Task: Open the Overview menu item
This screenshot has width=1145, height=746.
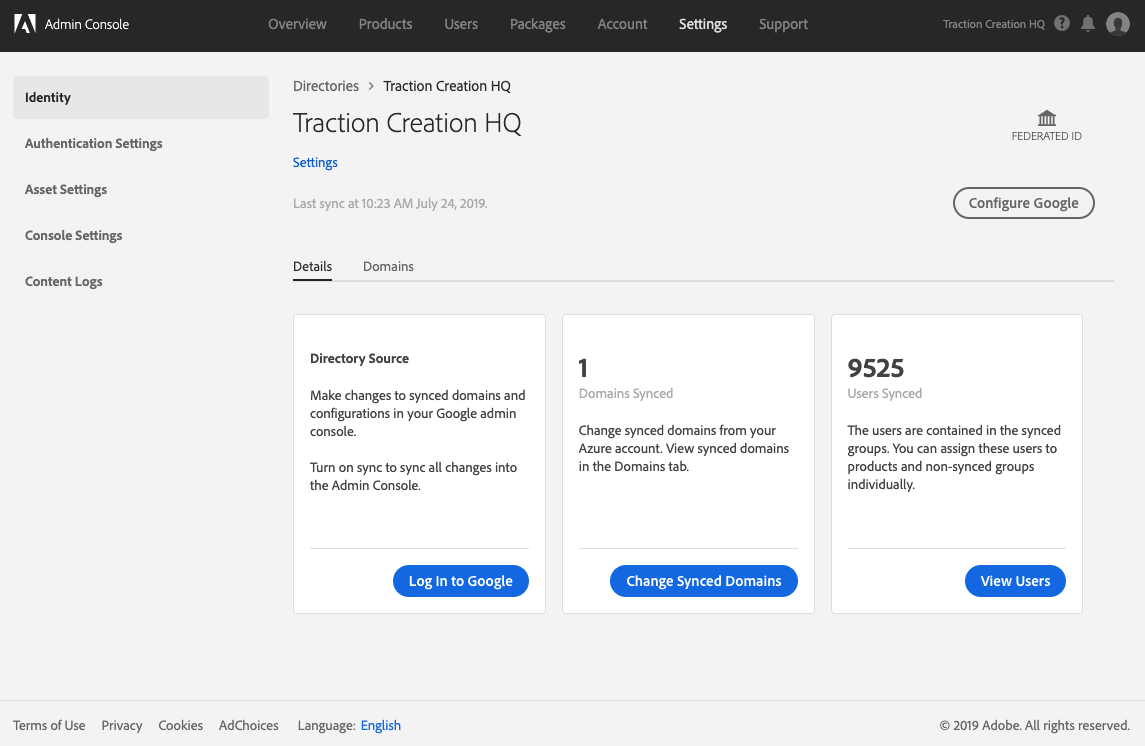Action: click(297, 24)
